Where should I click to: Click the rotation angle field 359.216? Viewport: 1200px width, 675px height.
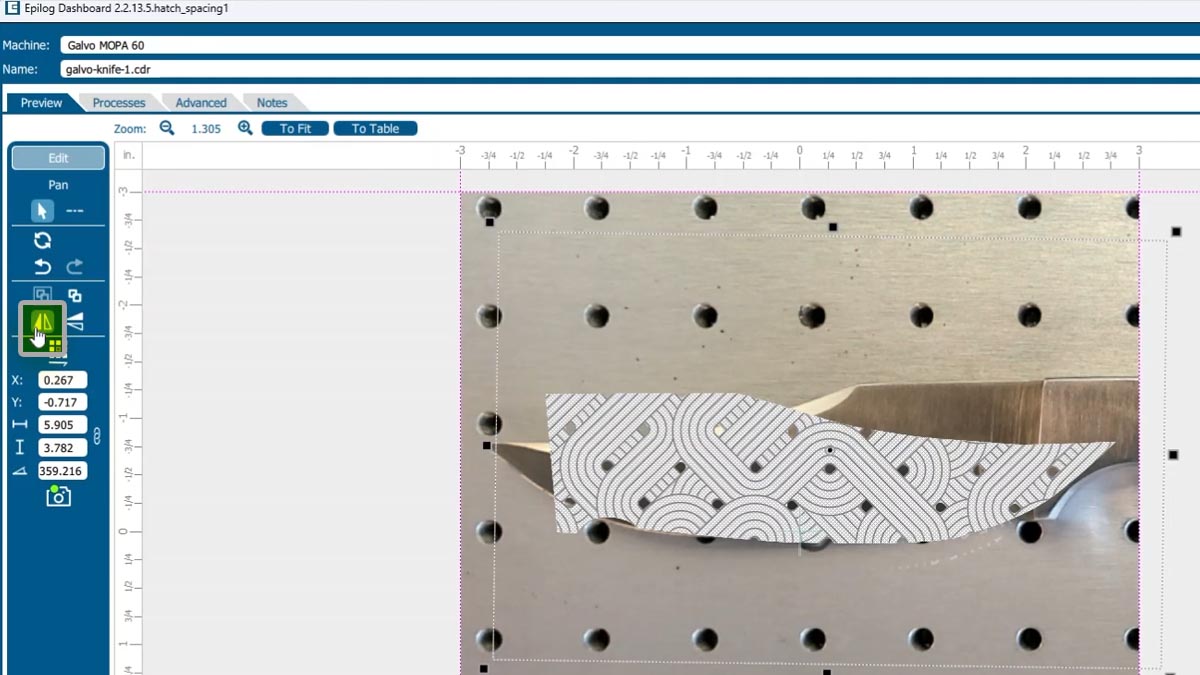(x=62, y=471)
